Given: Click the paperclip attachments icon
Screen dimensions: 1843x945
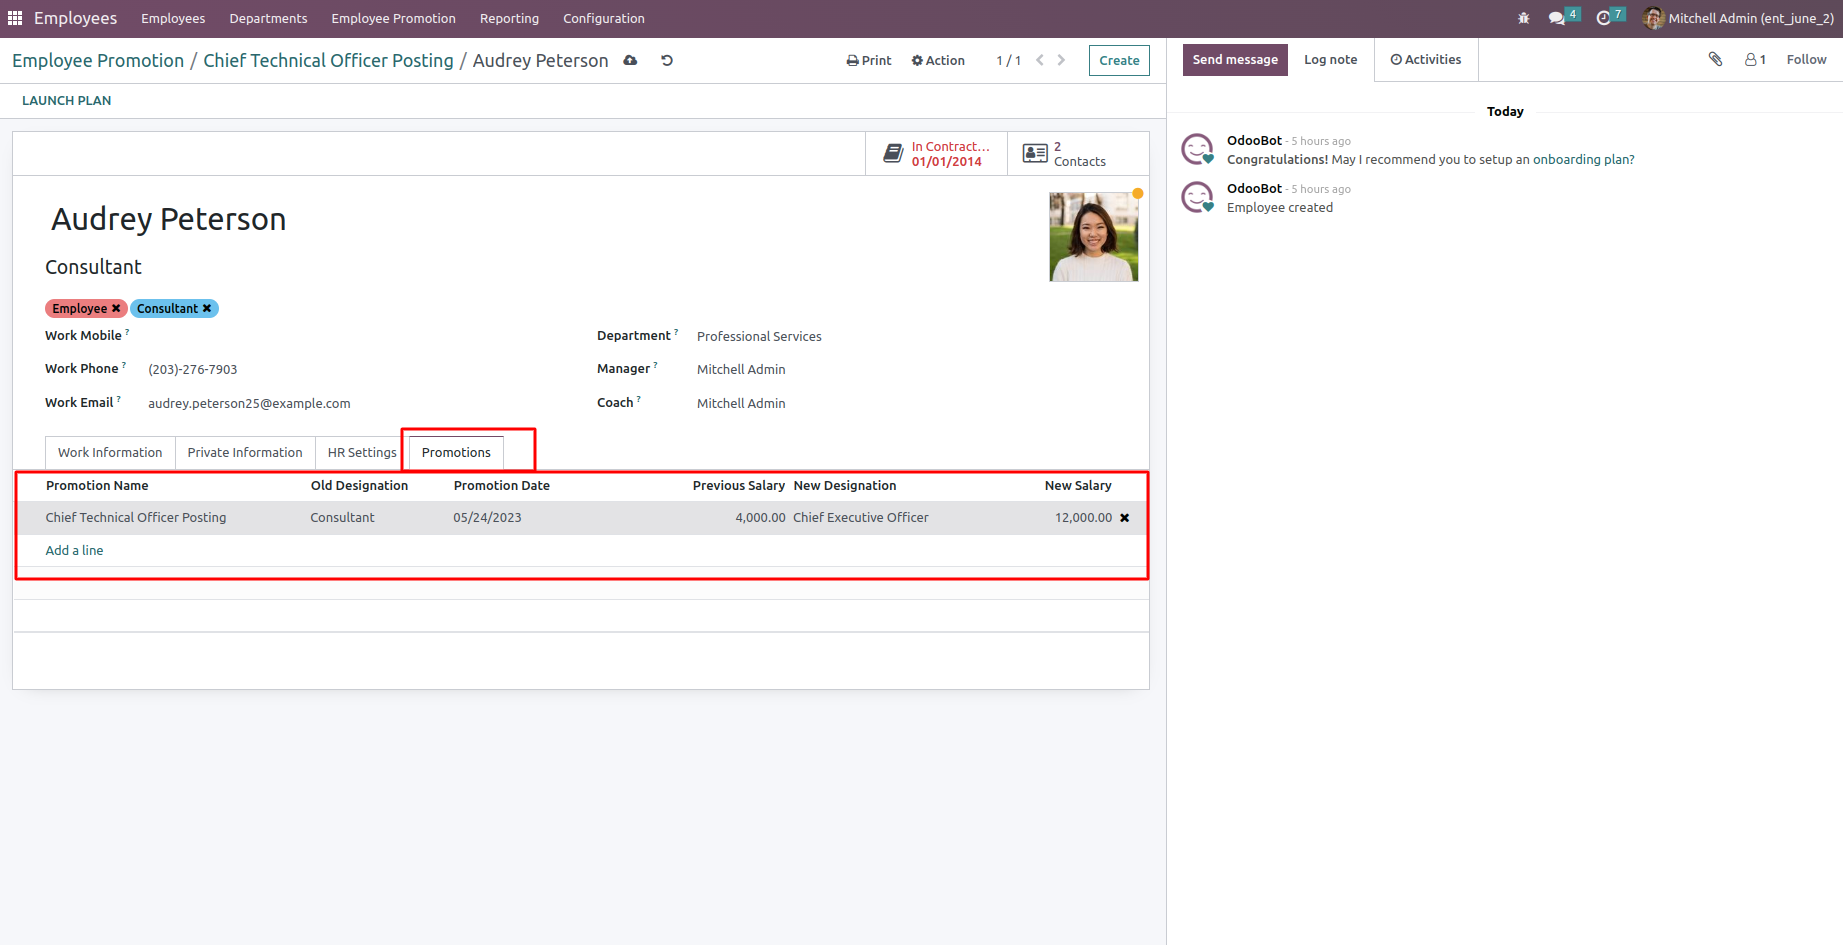Looking at the screenshot, I should [1715, 59].
